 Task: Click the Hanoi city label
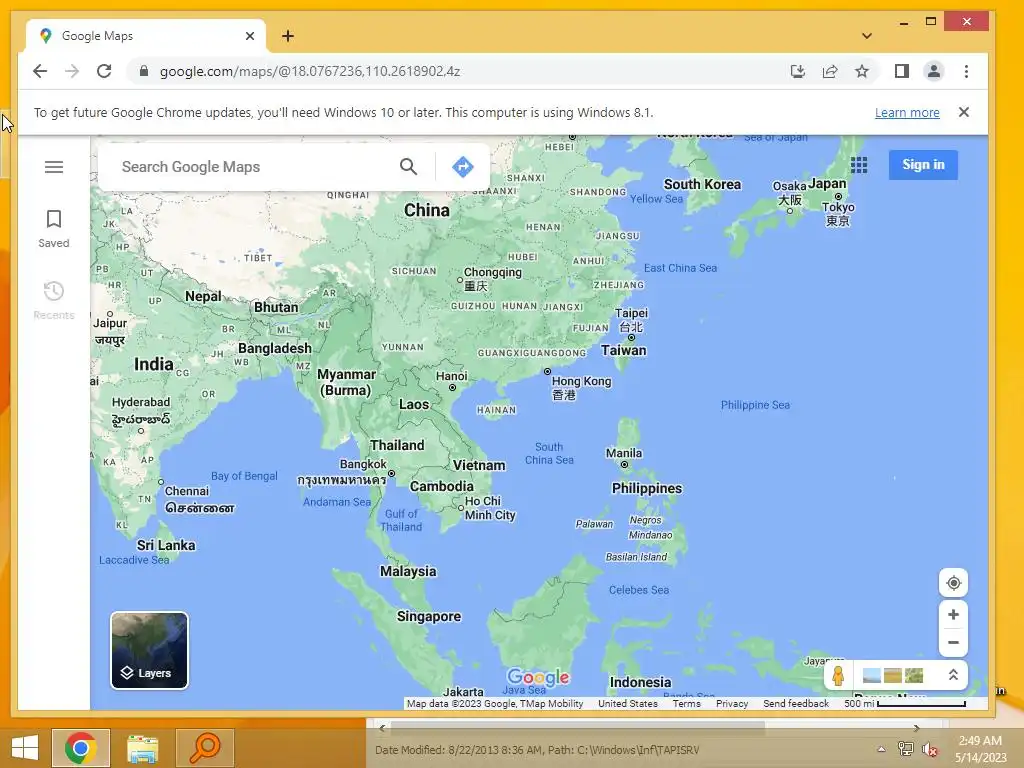(x=451, y=376)
